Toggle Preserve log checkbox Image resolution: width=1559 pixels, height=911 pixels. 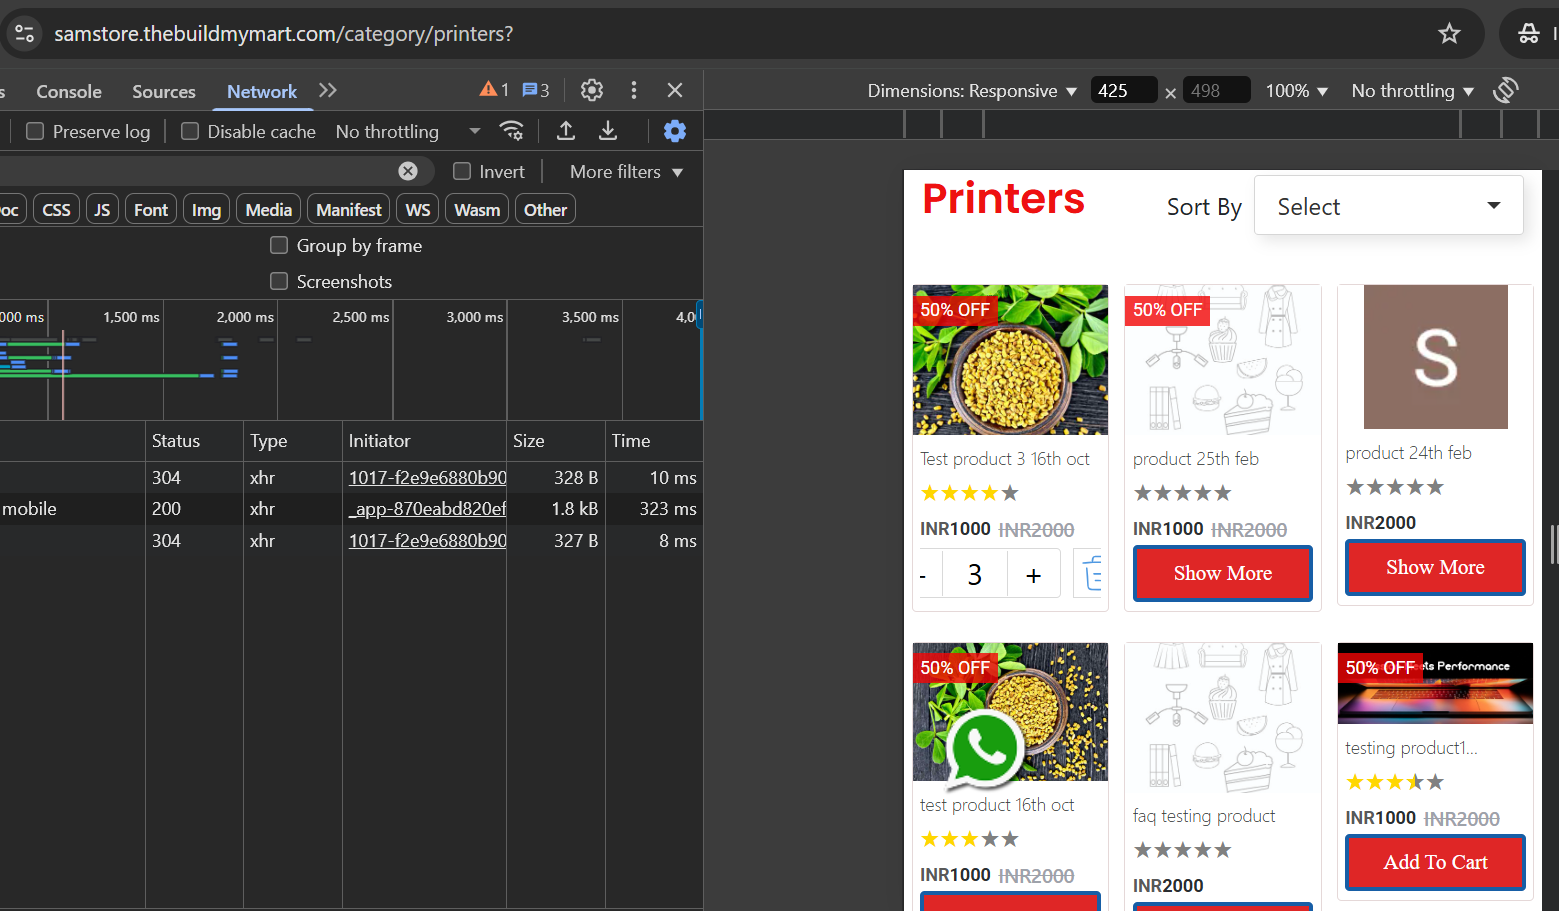[x=35, y=131]
